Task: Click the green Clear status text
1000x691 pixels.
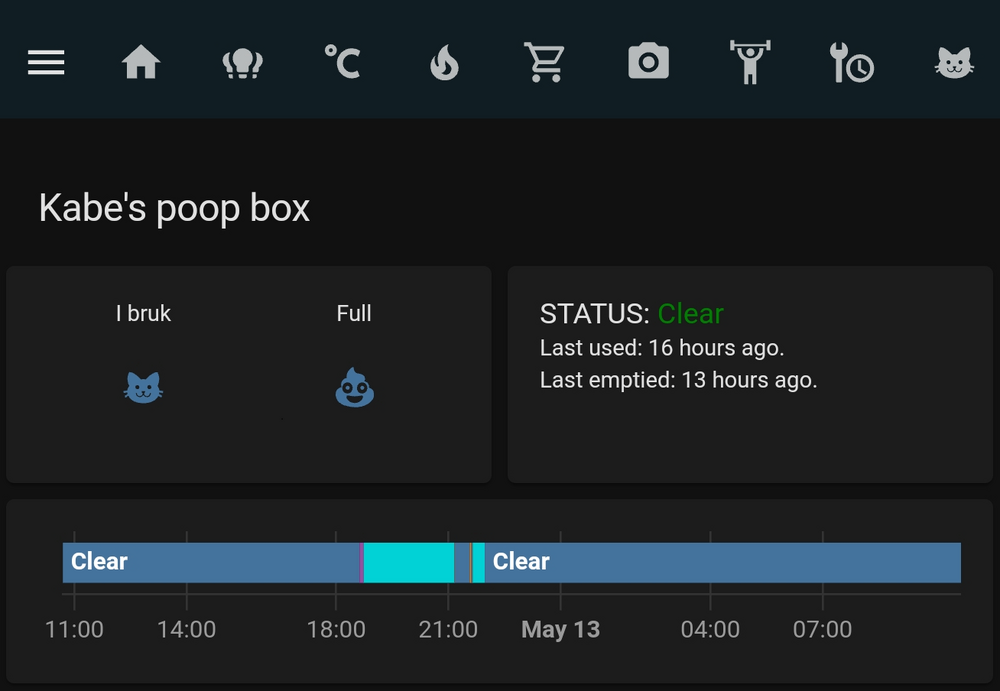Action: [690, 314]
